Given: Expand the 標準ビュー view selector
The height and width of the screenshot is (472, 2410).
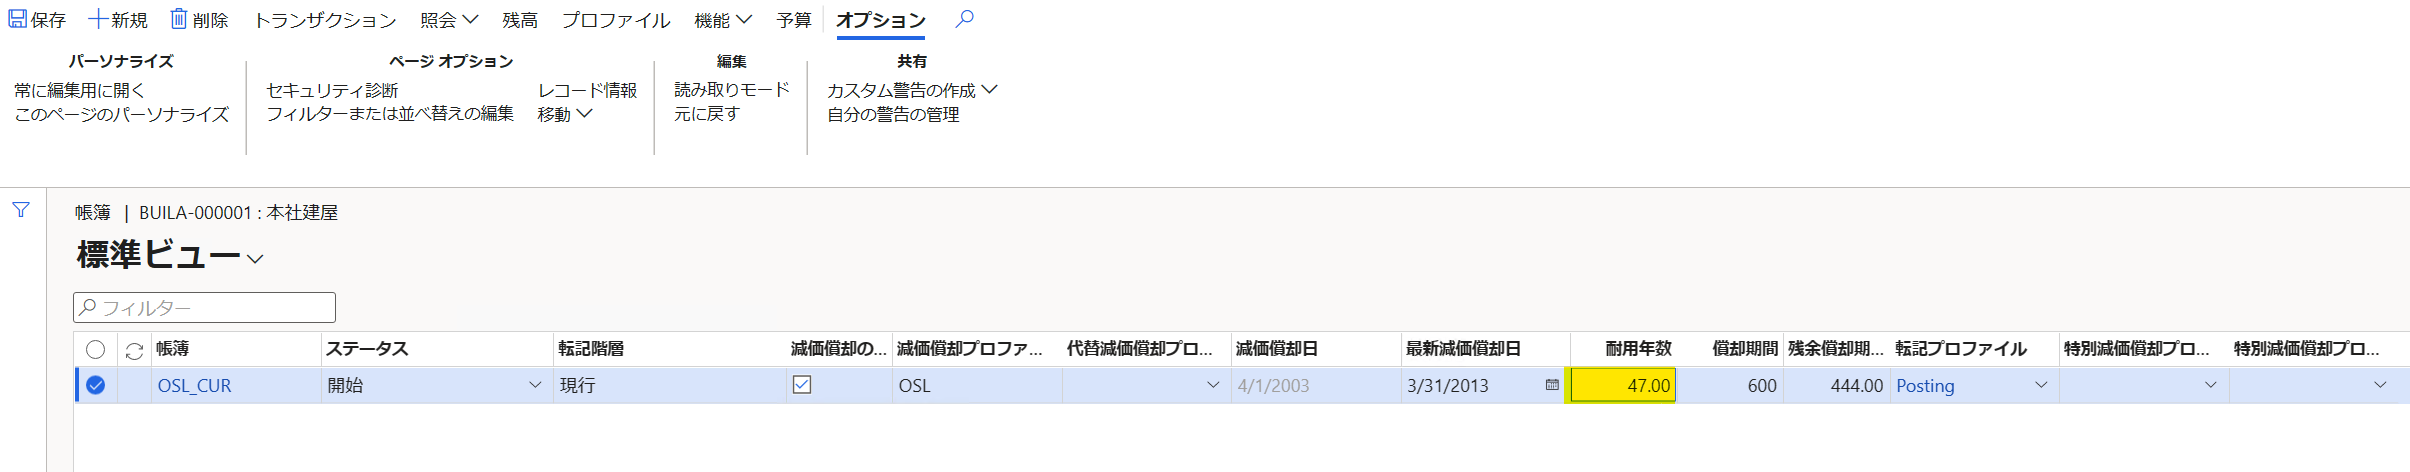Looking at the screenshot, I should click(x=255, y=259).
